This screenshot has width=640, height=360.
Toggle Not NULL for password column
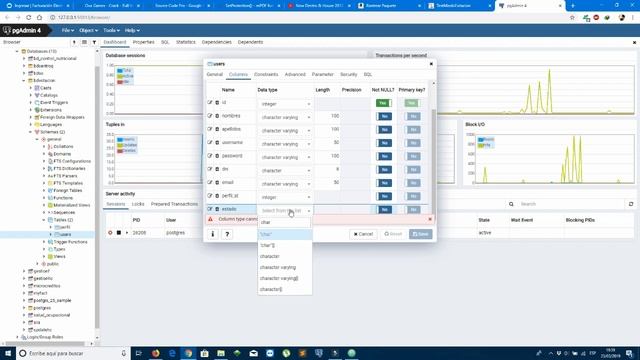click(384, 156)
